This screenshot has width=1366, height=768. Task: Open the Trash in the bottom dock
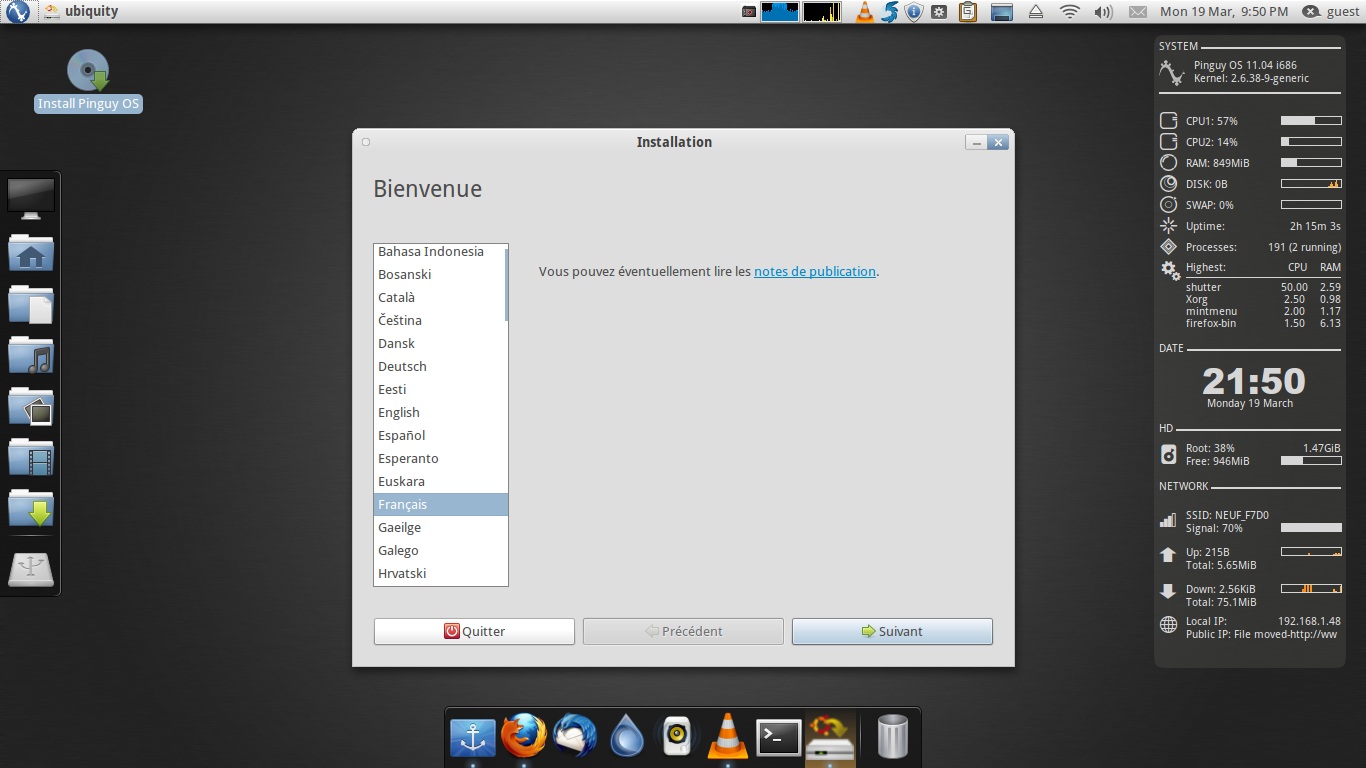(893, 737)
